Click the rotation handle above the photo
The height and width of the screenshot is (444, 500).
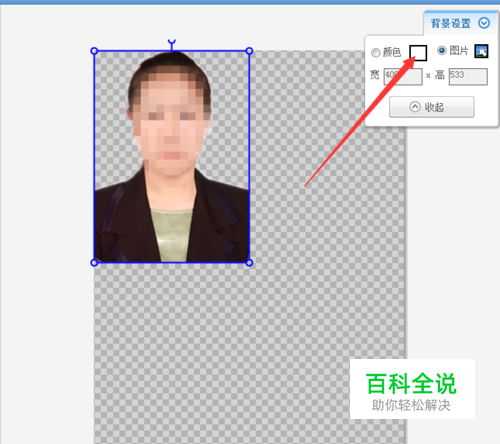[172, 43]
